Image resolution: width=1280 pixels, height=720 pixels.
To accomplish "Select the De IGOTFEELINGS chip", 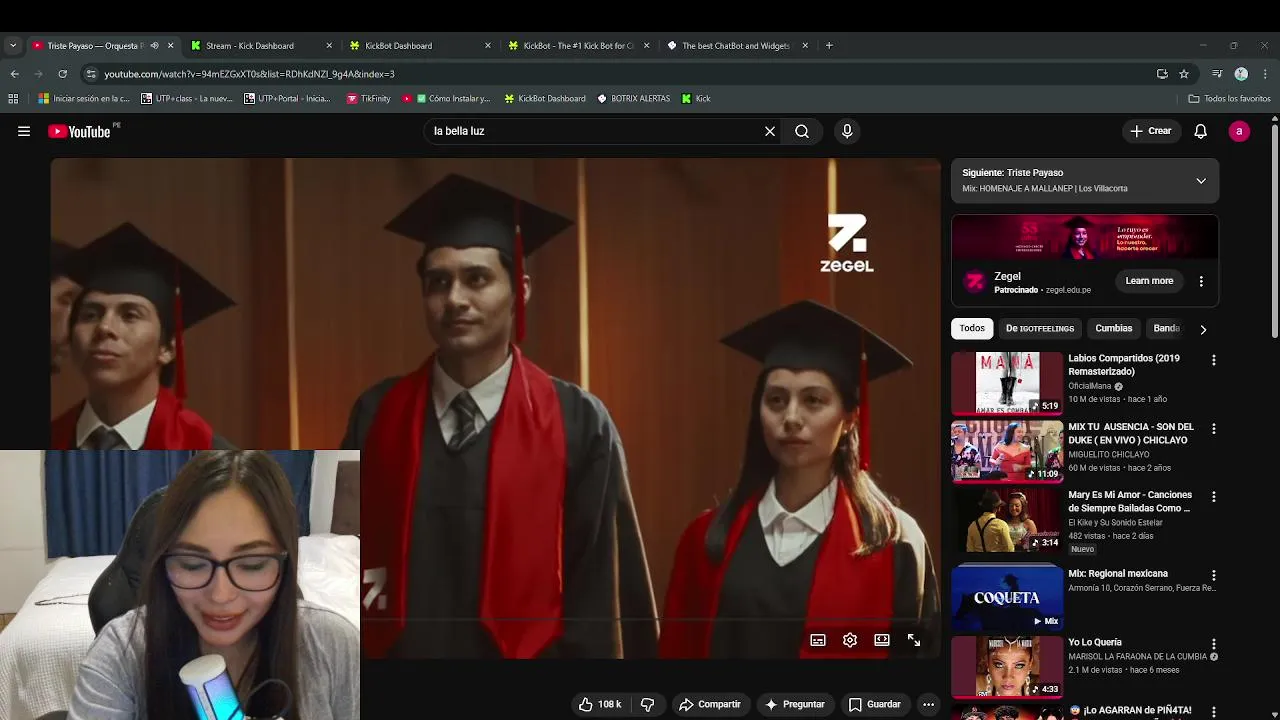I will (1040, 328).
